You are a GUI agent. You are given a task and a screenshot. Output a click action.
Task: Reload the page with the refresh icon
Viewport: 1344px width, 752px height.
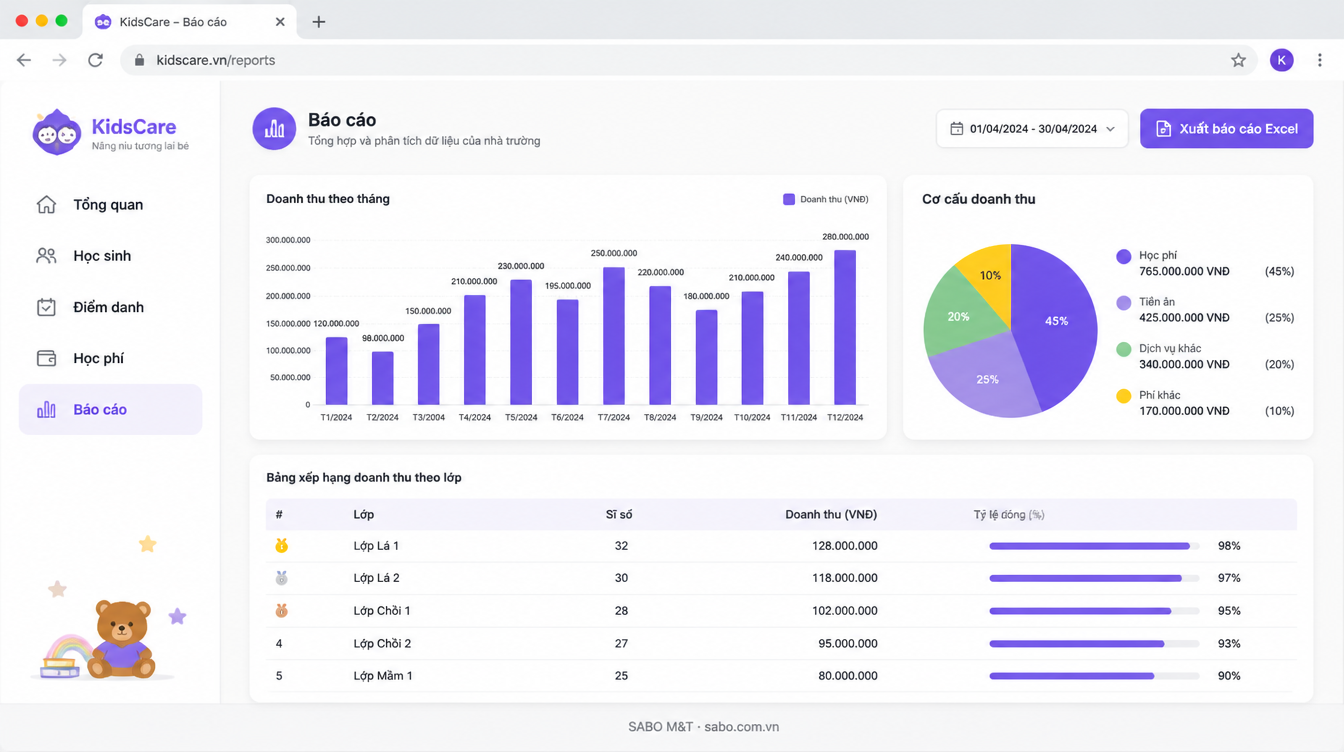[x=95, y=60]
